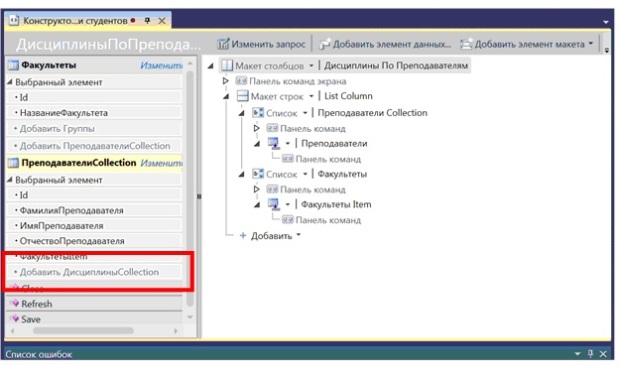The image size is (620, 379).
Task: Click the plus icon next to Добавить
Action: (x=243, y=236)
